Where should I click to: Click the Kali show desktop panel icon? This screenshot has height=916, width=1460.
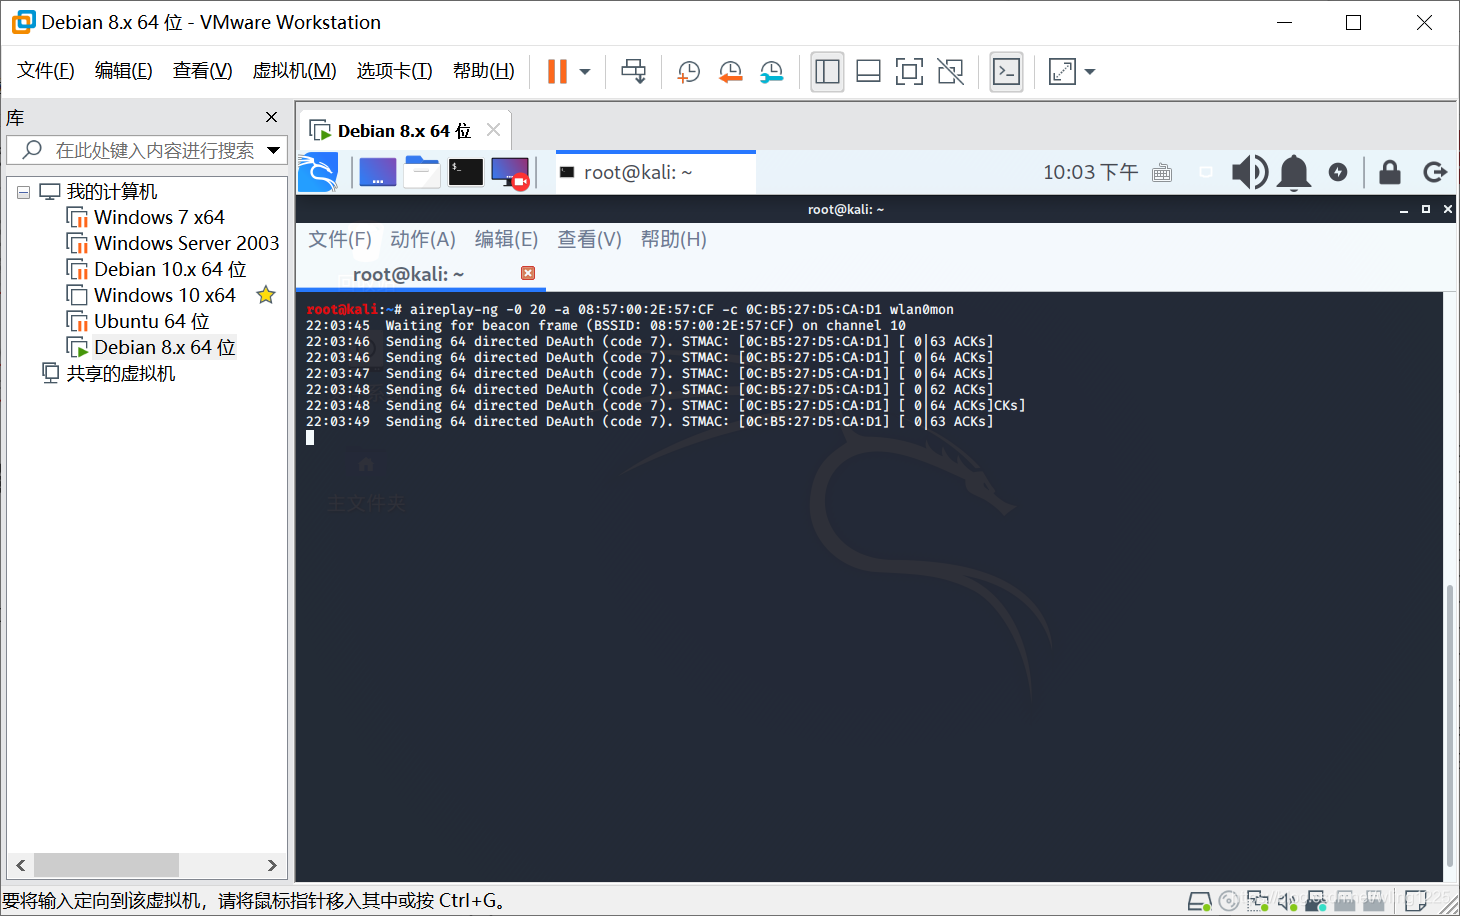(x=378, y=172)
